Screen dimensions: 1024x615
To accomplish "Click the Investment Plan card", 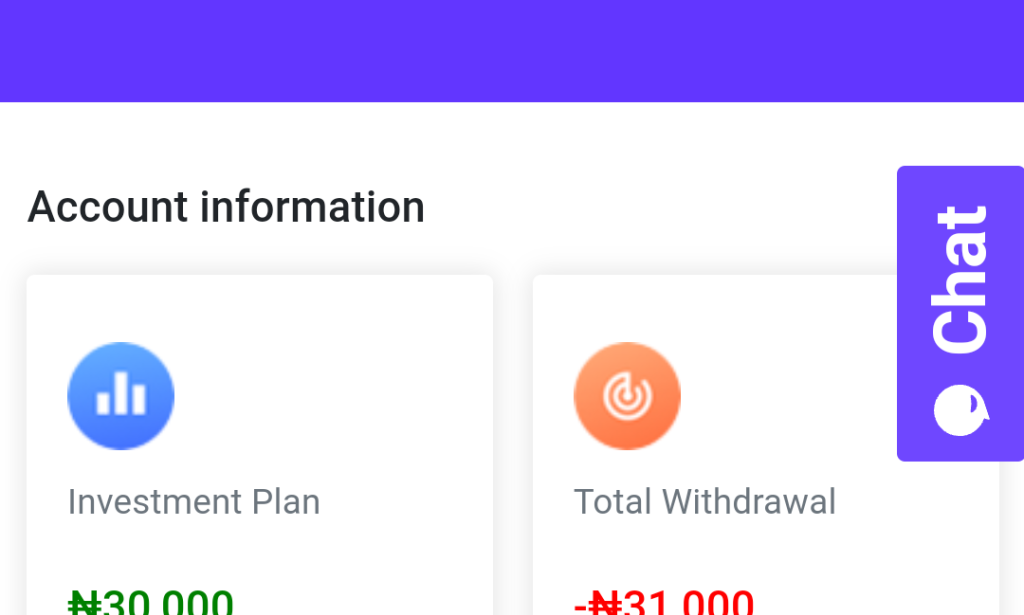I will (260, 440).
